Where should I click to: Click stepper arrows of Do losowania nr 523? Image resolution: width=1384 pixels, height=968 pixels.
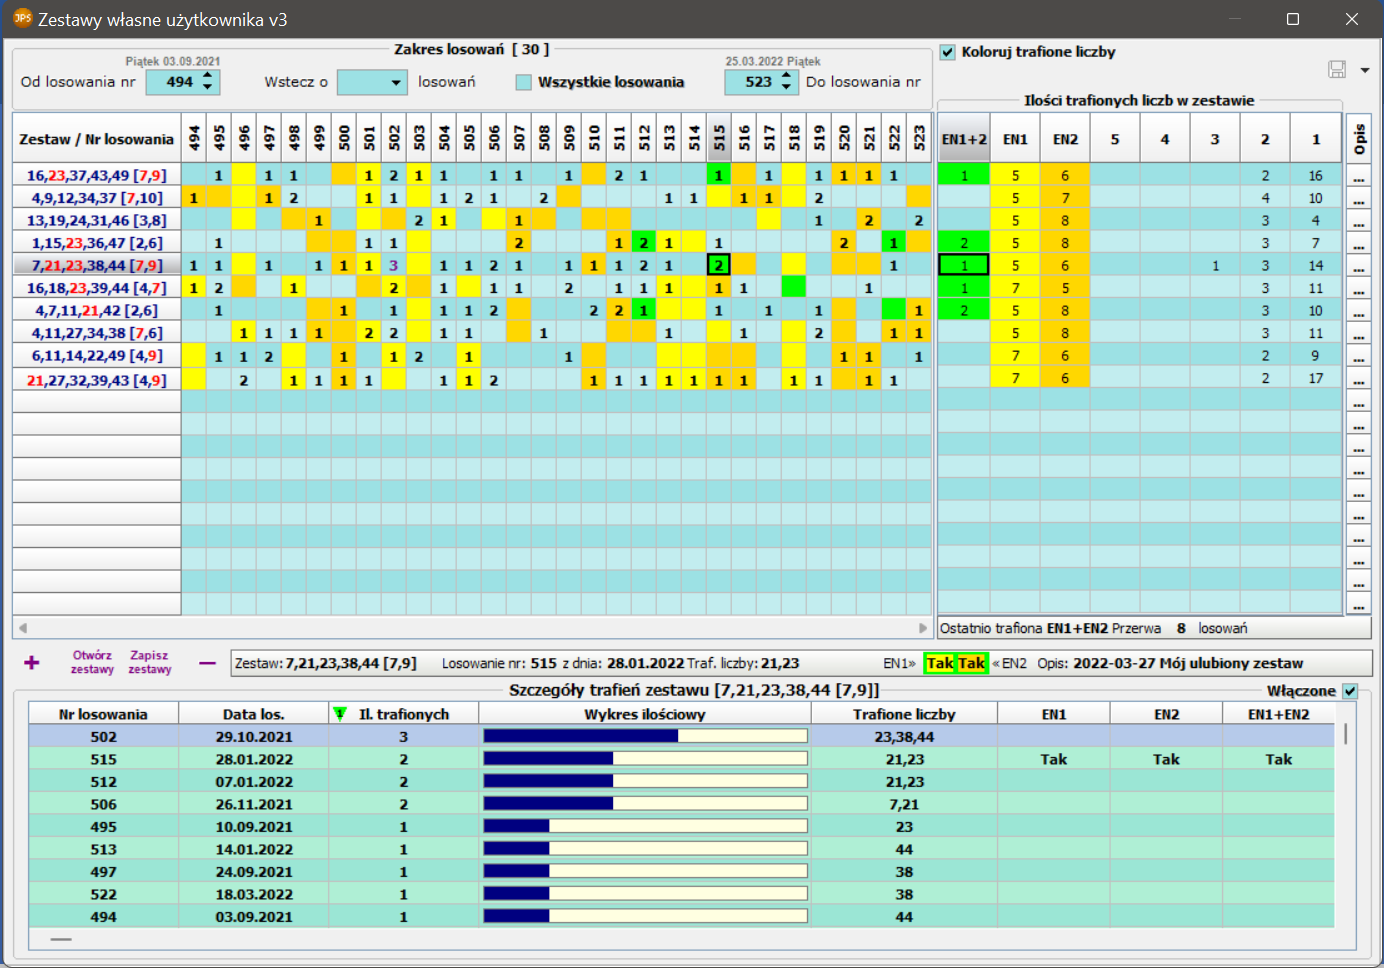click(786, 82)
